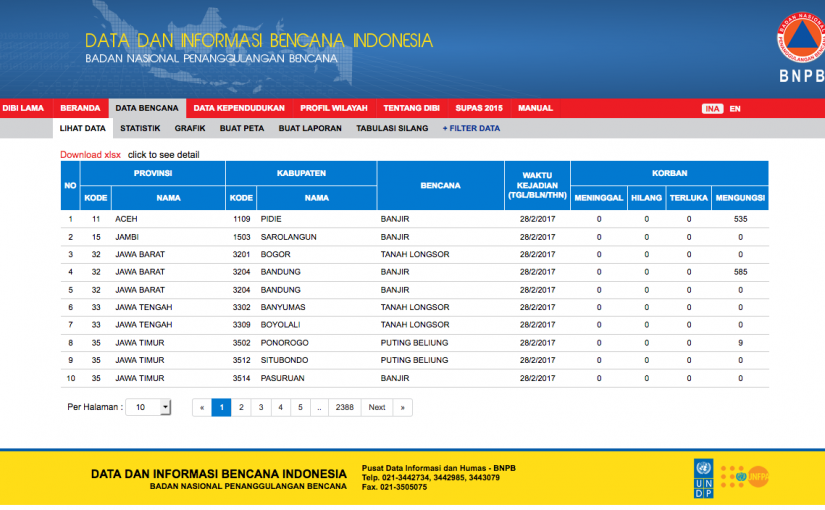This screenshot has width=825, height=510.
Task: Go to page 3 in pagination
Action: (261, 407)
